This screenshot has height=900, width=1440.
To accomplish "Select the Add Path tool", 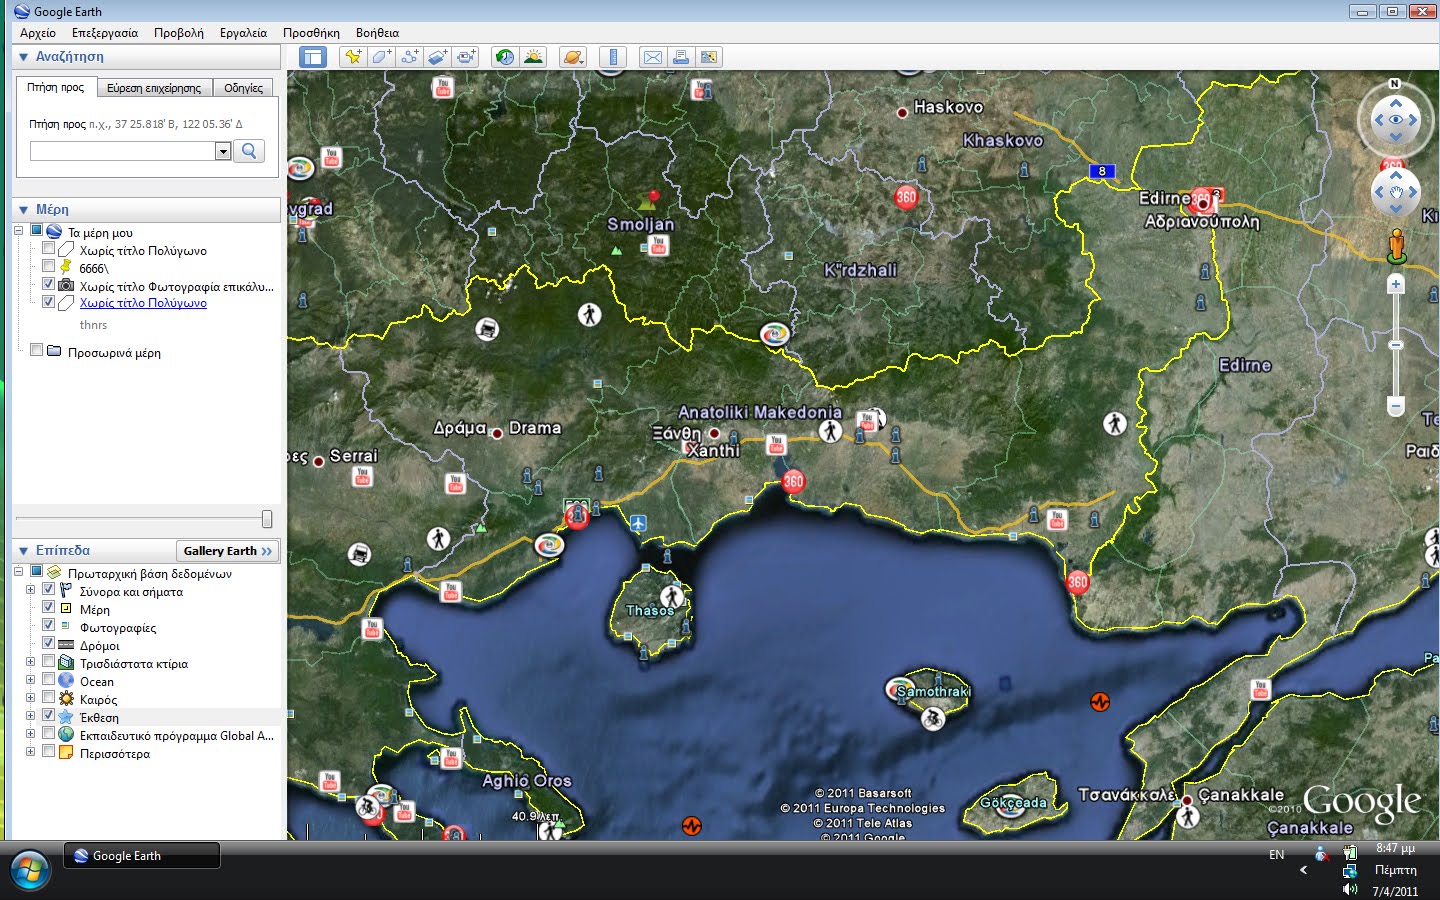I will [x=409, y=57].
